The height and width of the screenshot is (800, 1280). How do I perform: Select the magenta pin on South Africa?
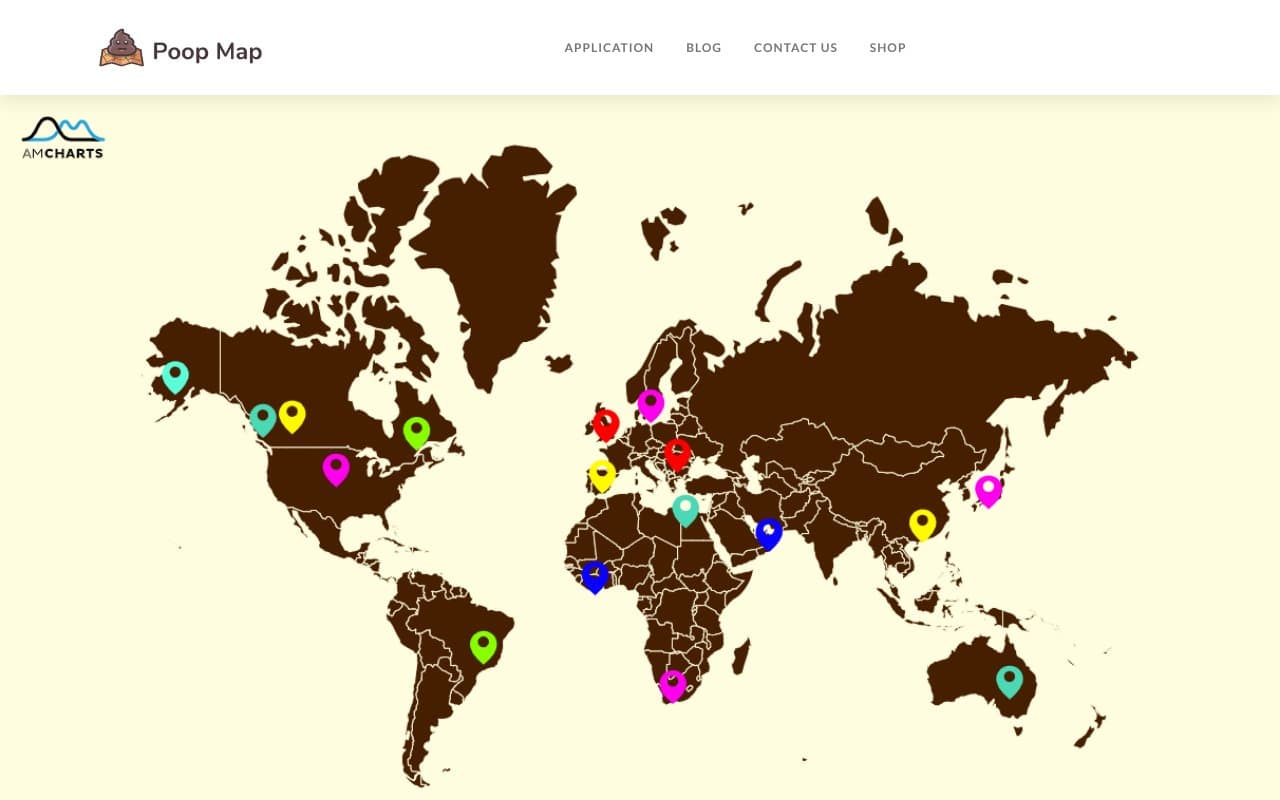[x=672, y=684]
